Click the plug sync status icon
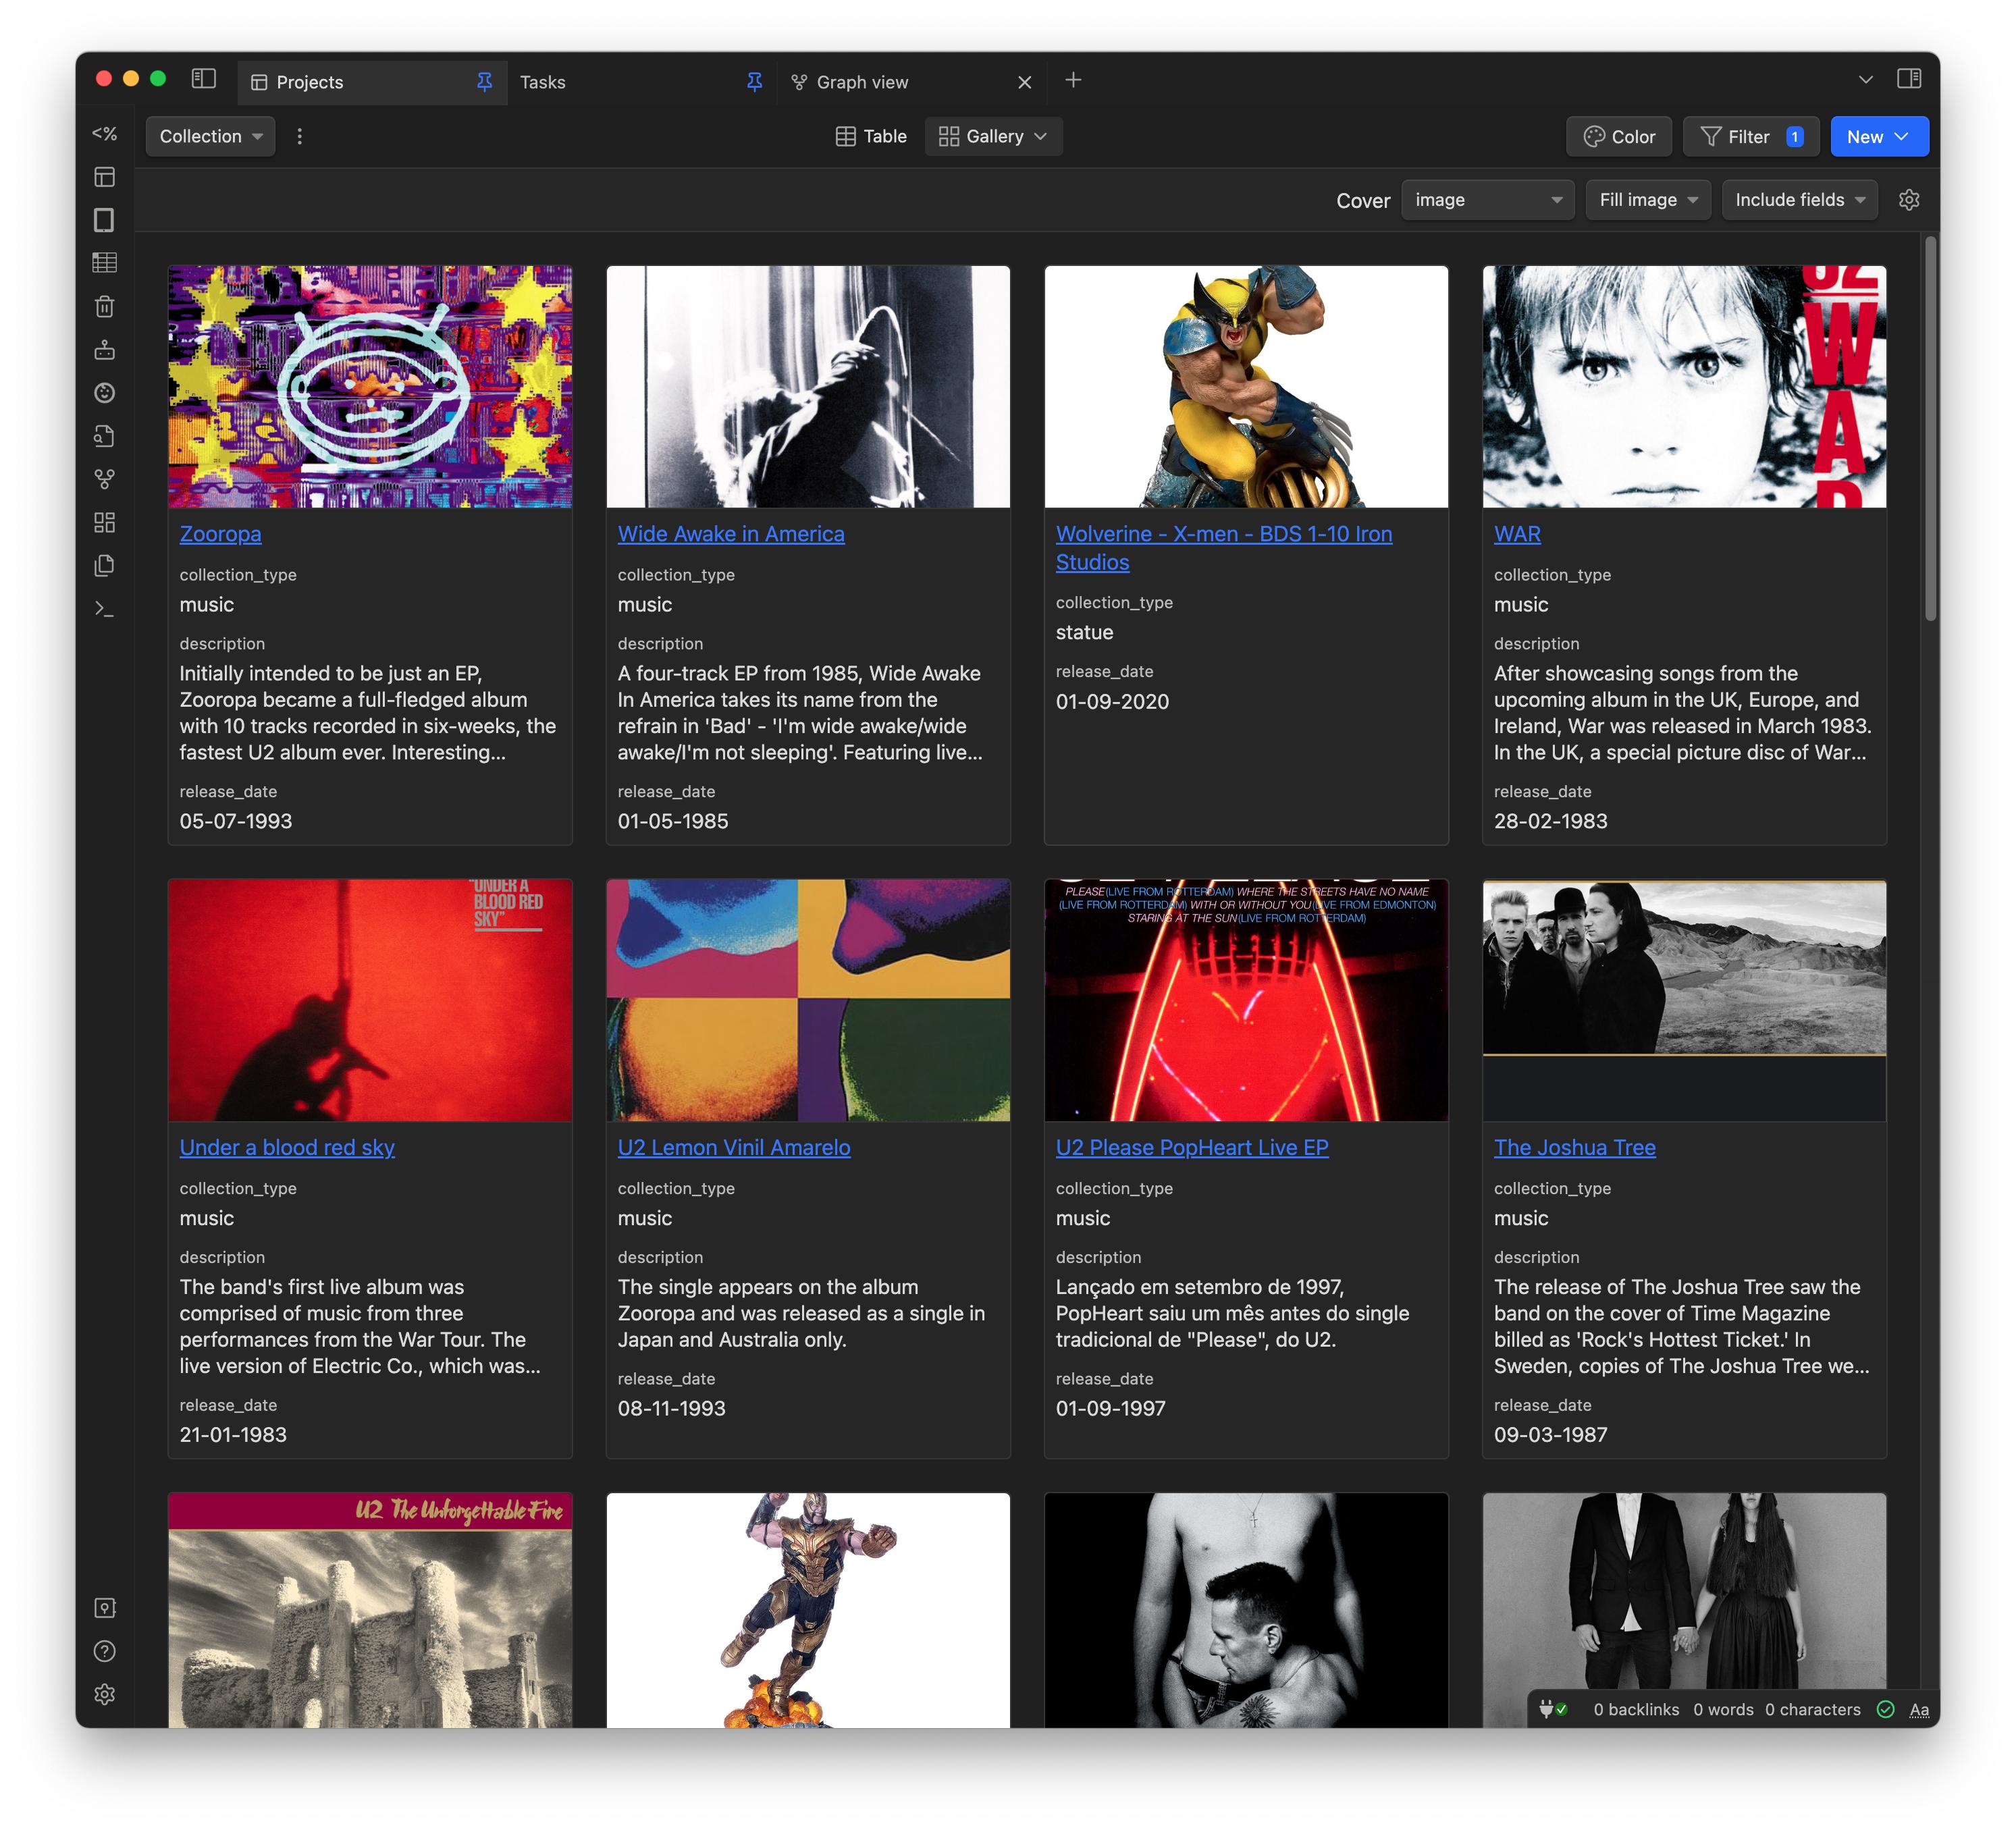 [1553, 1709]
